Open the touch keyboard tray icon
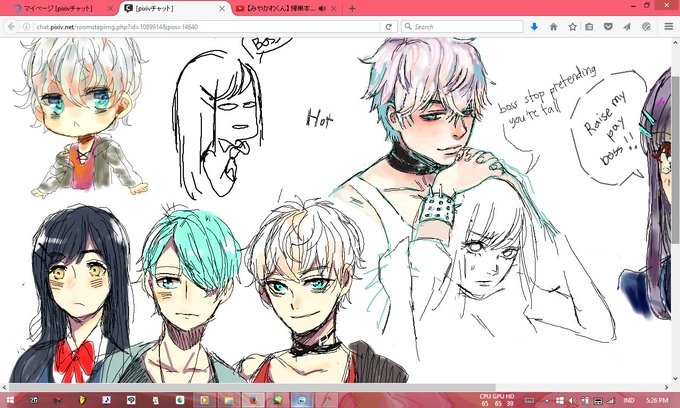The height and width of the screenshot is (408, 680). point(529,400)
